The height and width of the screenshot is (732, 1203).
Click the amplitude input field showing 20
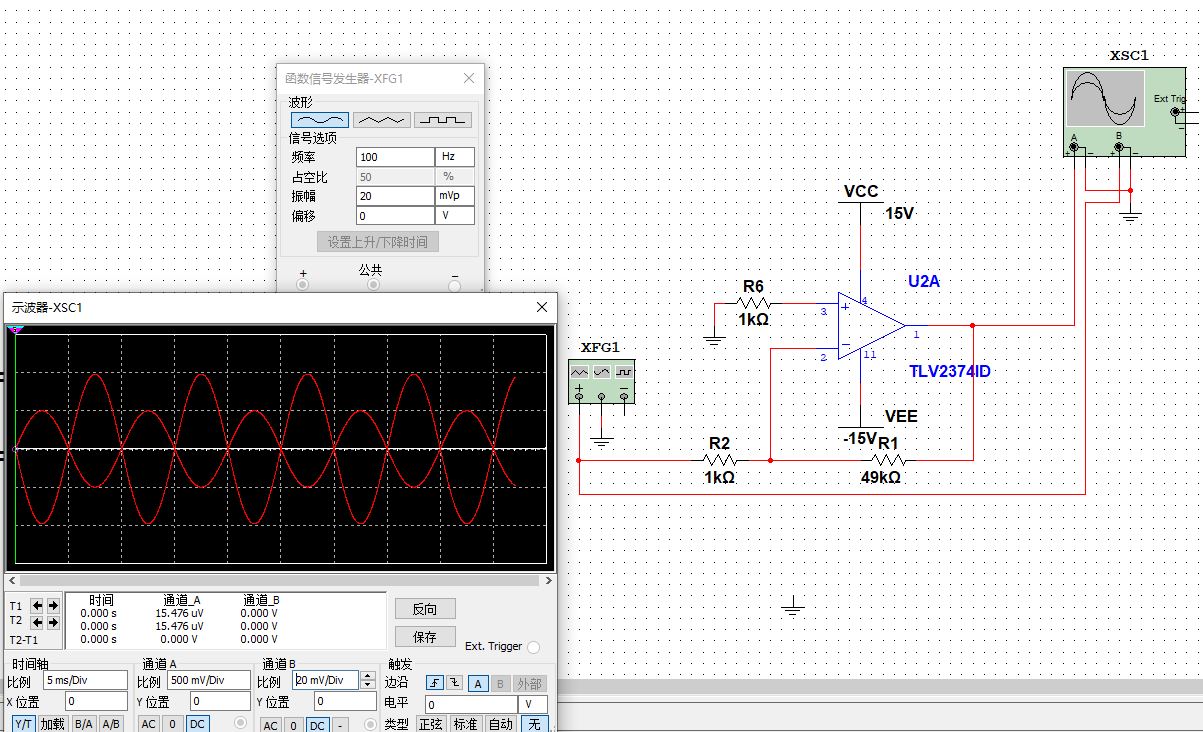click(395, 196)
